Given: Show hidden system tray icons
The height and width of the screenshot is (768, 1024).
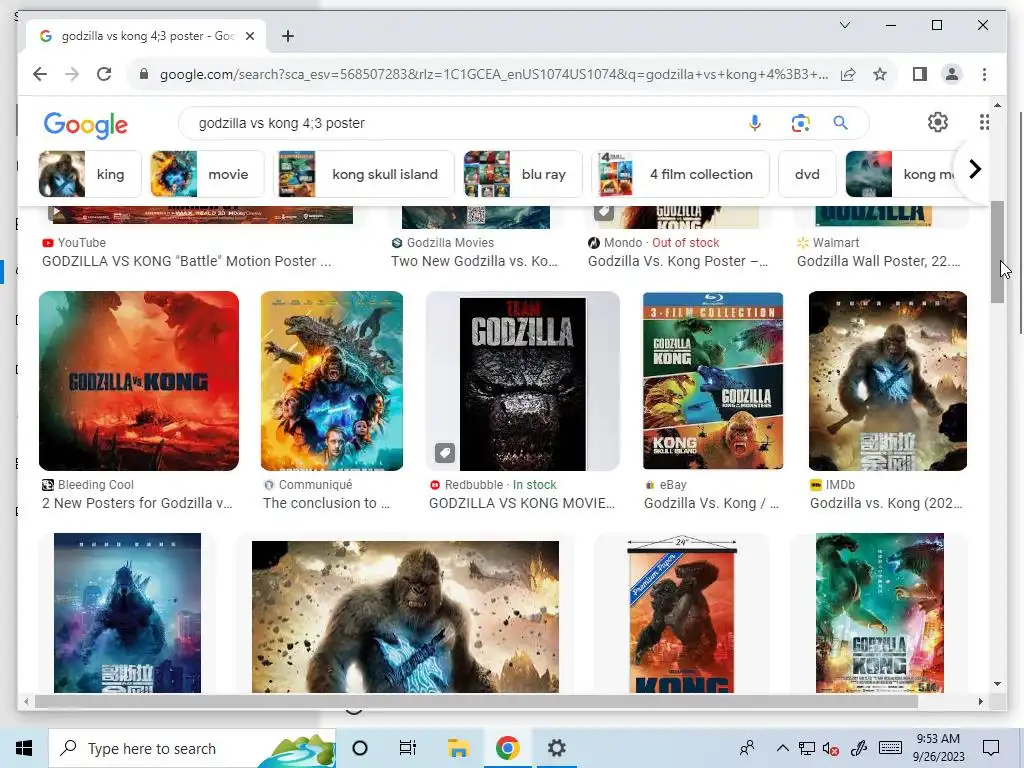Looking at the screenshot, I should coord(782,748).
